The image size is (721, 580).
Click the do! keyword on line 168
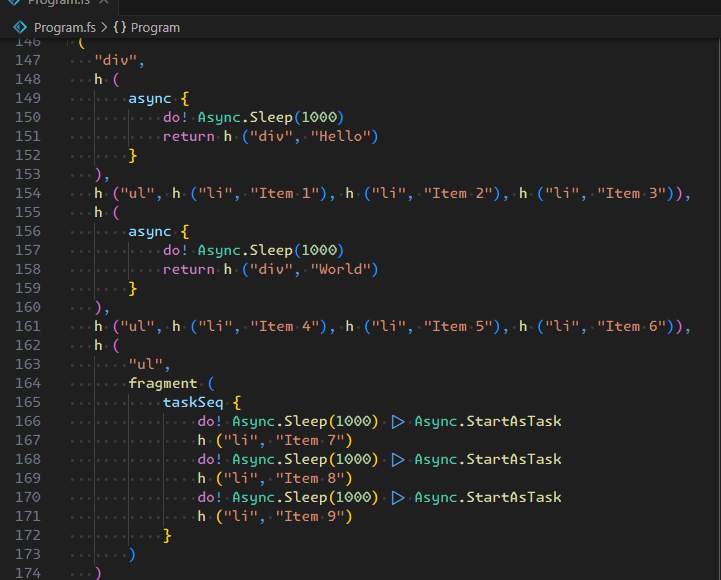pos(210,459)
